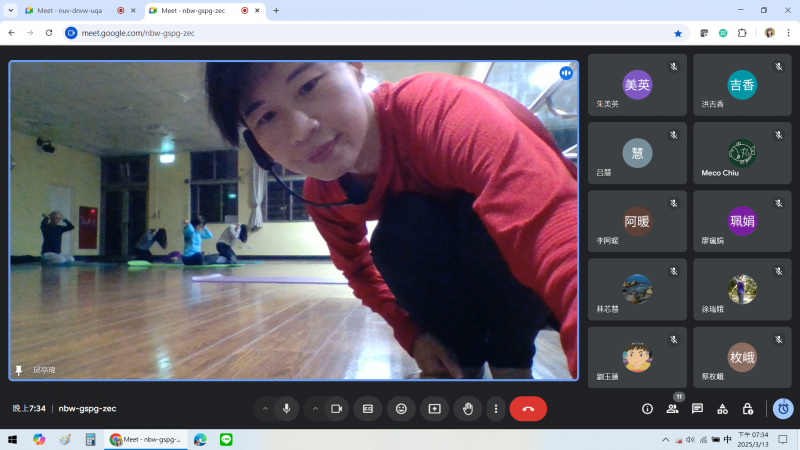Expand audio settings arrow beside microphone
The height and width of the screenshot is (450, 800).
pyautogui.click(x=265, y=408)
